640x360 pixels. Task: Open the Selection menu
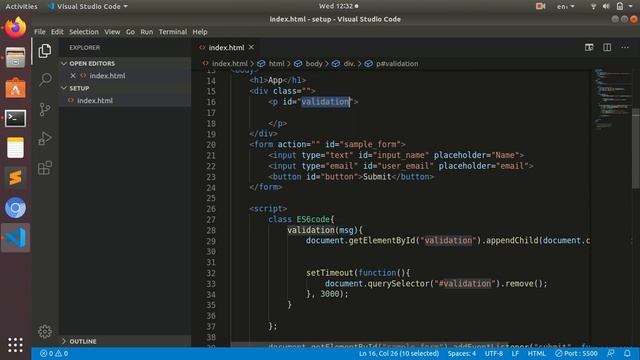84,32
